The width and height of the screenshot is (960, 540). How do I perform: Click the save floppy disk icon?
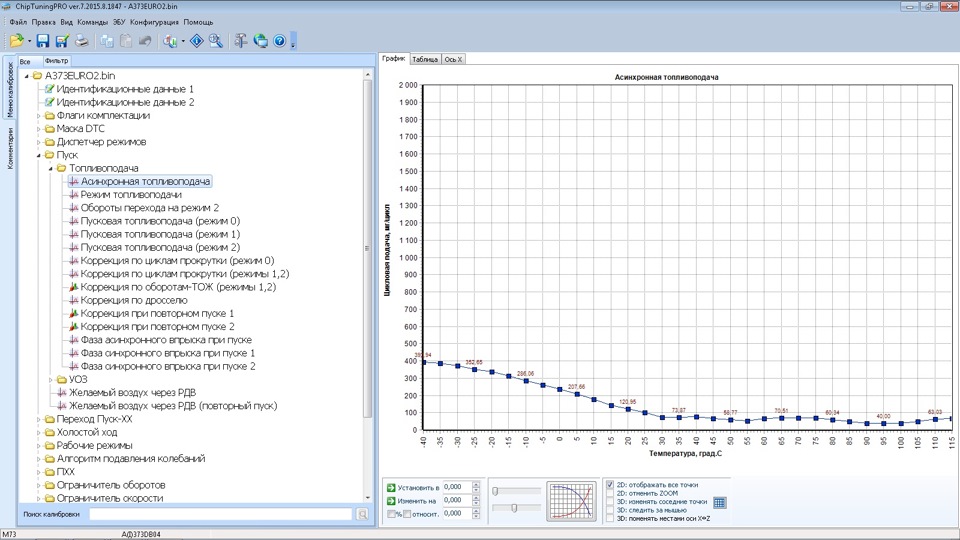coord(43,41)
